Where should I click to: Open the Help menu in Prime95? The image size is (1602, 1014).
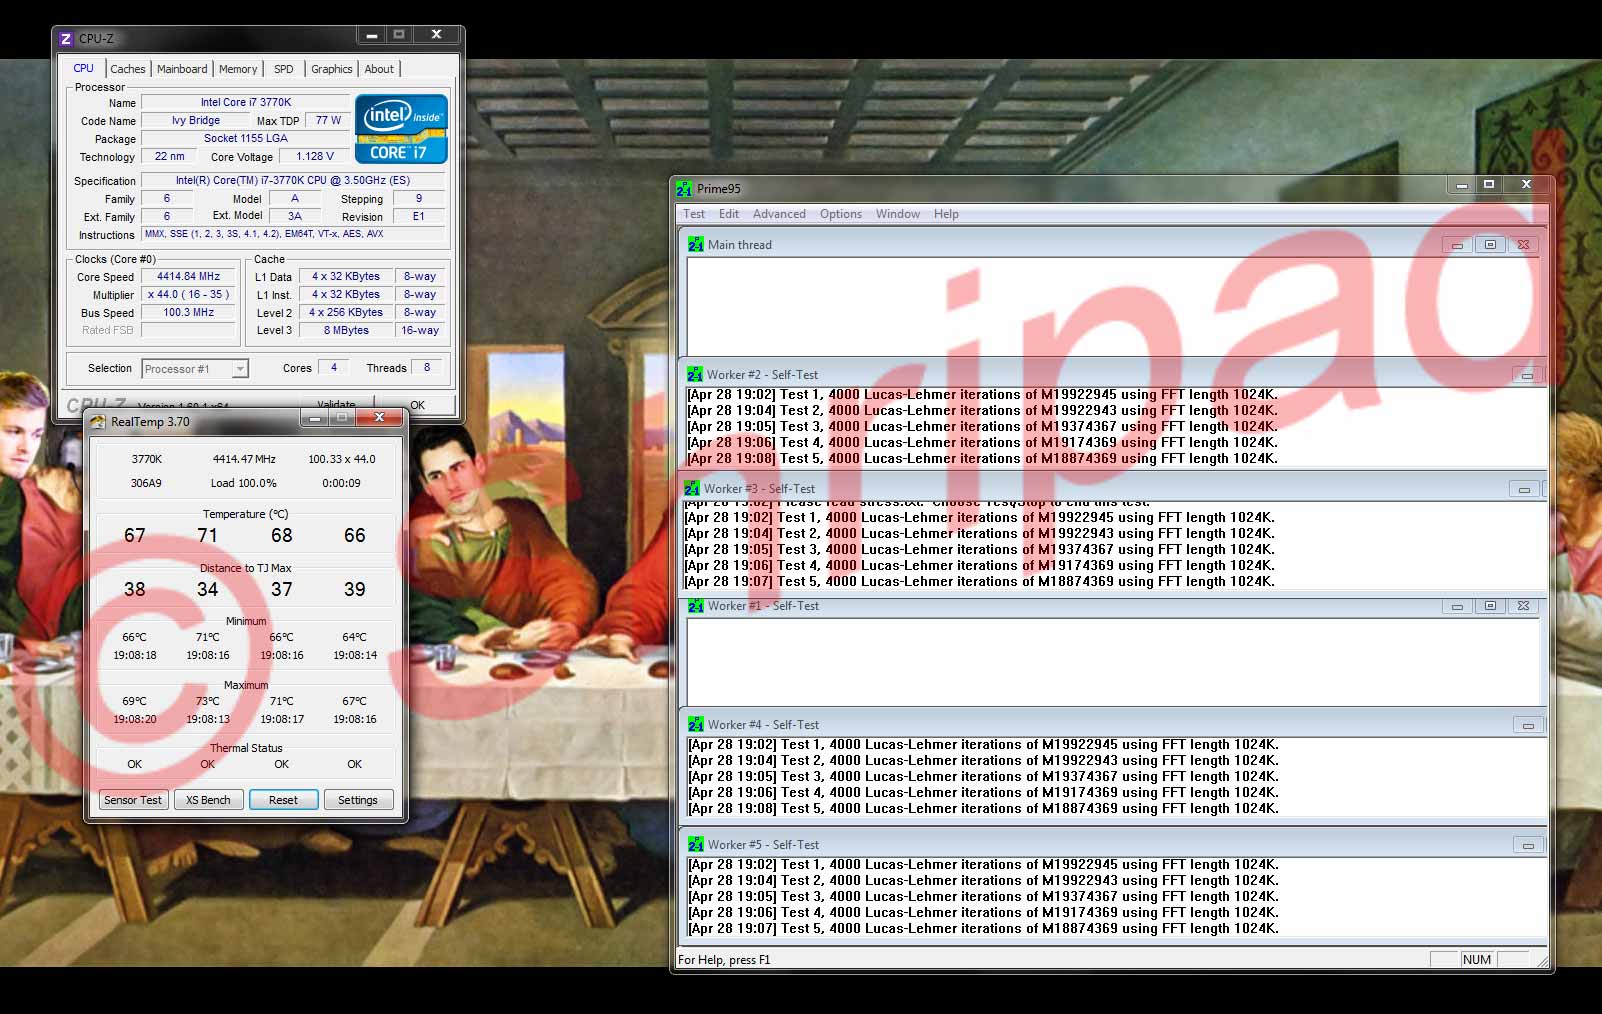946,214
